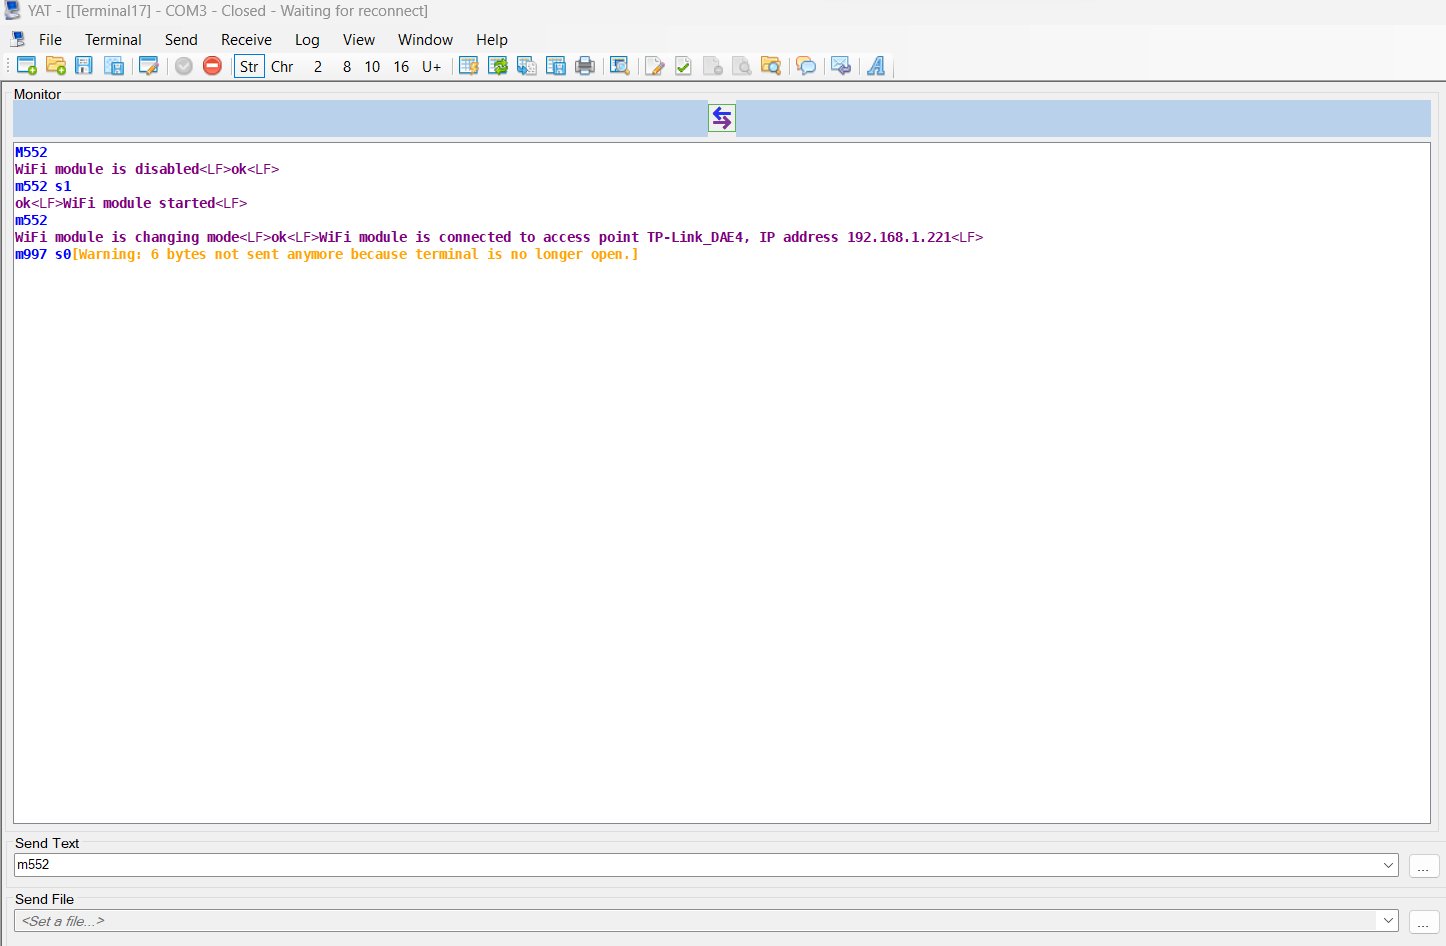Click the ellipsis button beside Send Text

pos(1423,866)
